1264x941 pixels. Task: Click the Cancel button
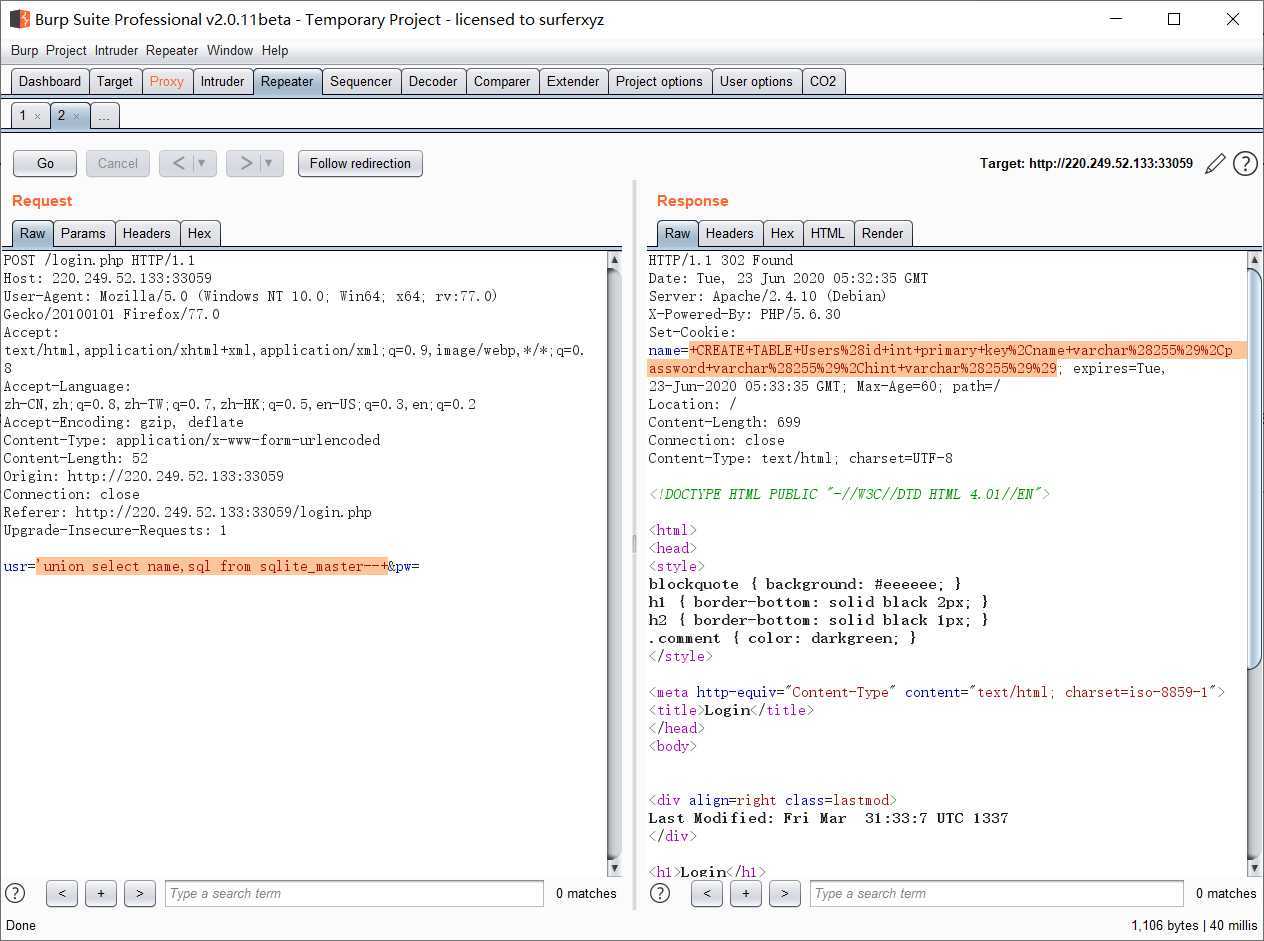(118, 163)
